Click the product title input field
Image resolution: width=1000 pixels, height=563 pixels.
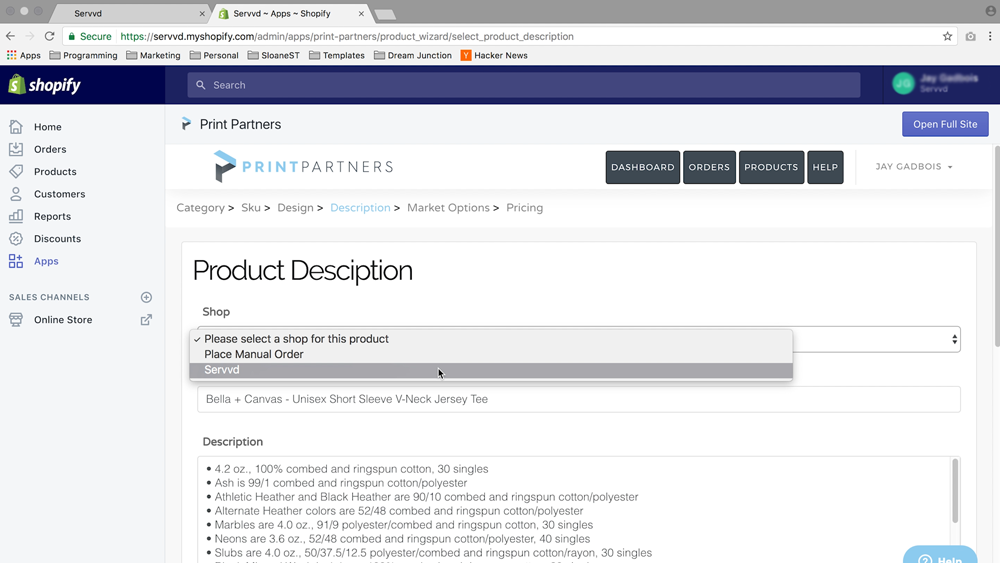(578, 399)
